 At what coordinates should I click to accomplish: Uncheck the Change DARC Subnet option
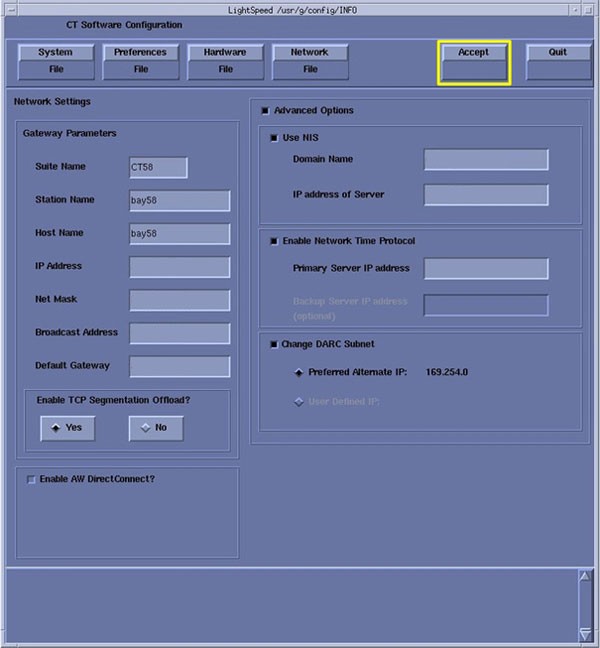pyautogui.click(x=274, y=344)
